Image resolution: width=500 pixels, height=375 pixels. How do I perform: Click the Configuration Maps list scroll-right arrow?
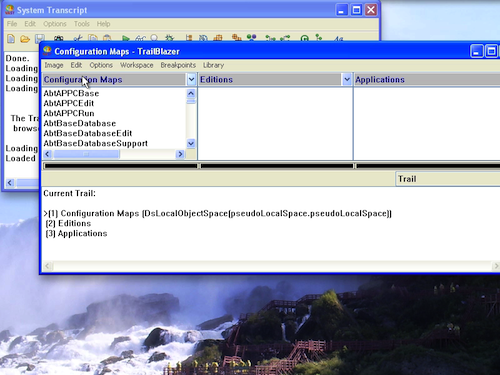point(180,154)
